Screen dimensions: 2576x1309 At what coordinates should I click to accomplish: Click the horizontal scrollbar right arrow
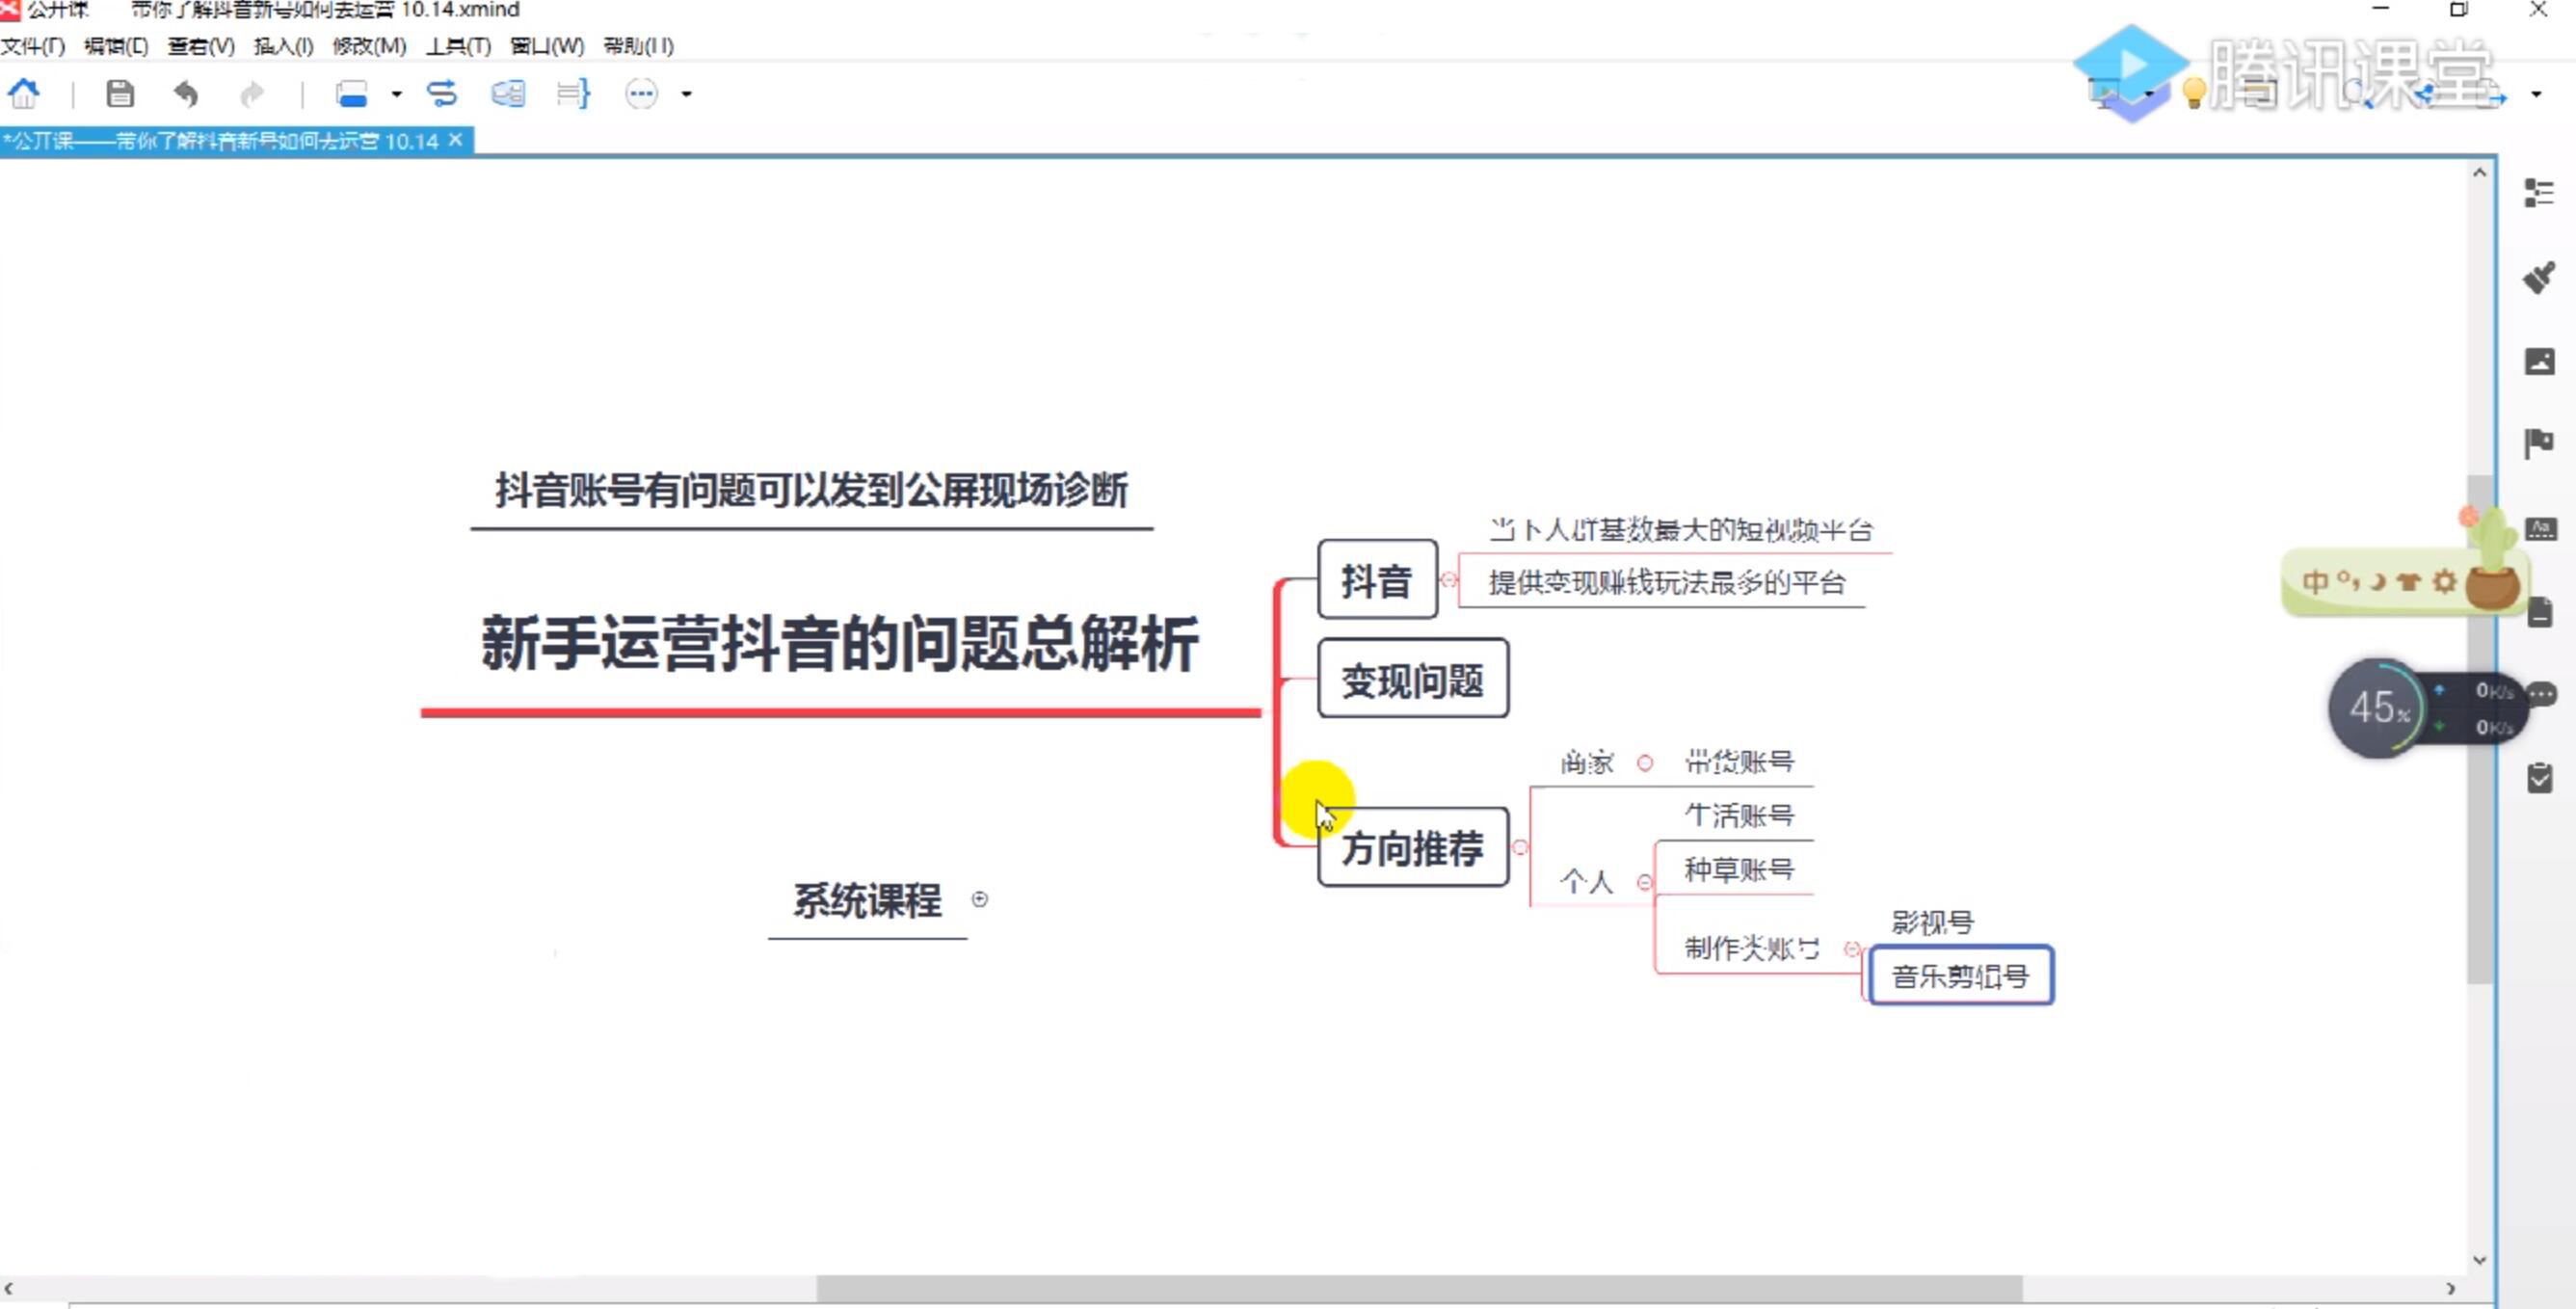2450,1289
